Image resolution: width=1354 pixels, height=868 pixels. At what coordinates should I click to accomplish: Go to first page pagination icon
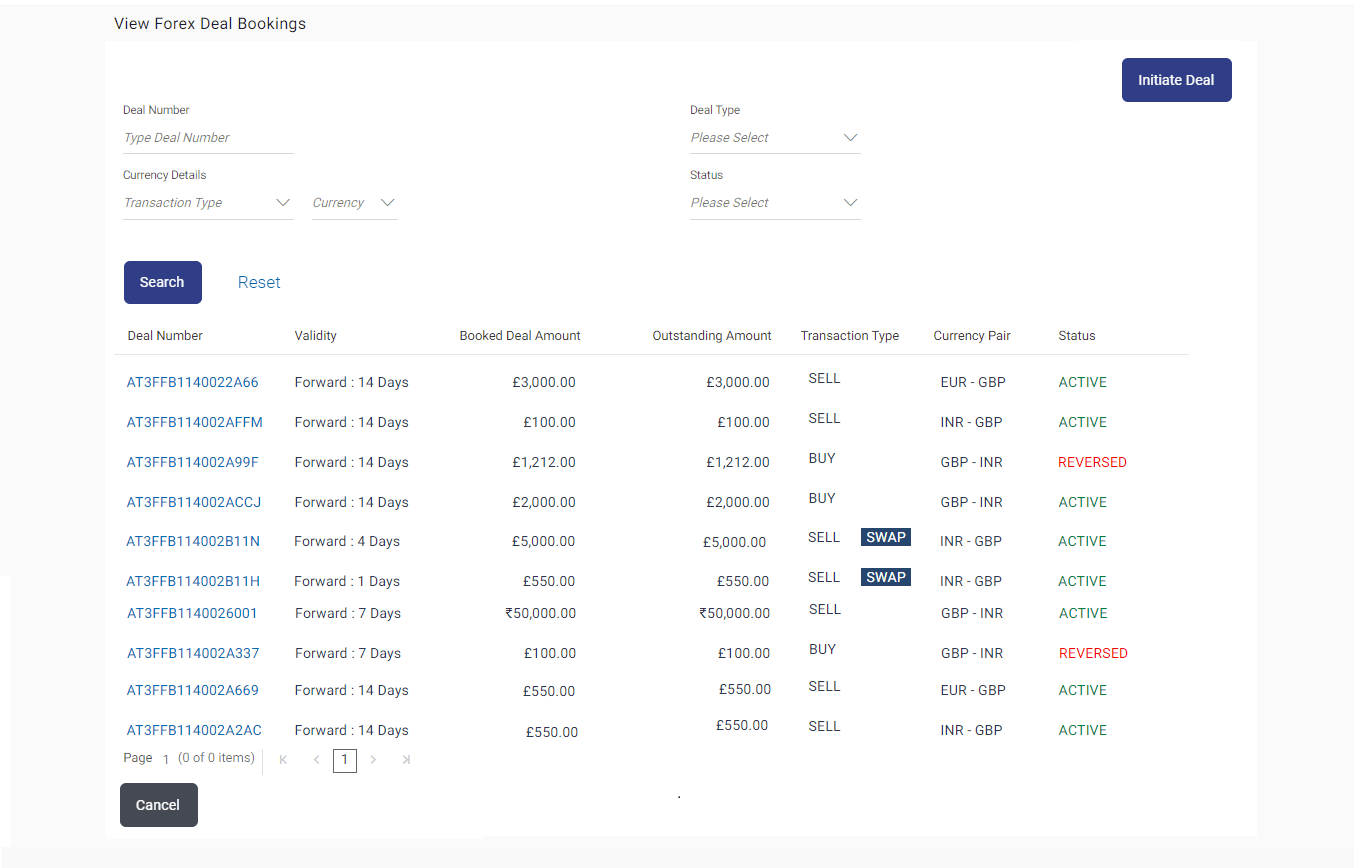pos(284,760)
